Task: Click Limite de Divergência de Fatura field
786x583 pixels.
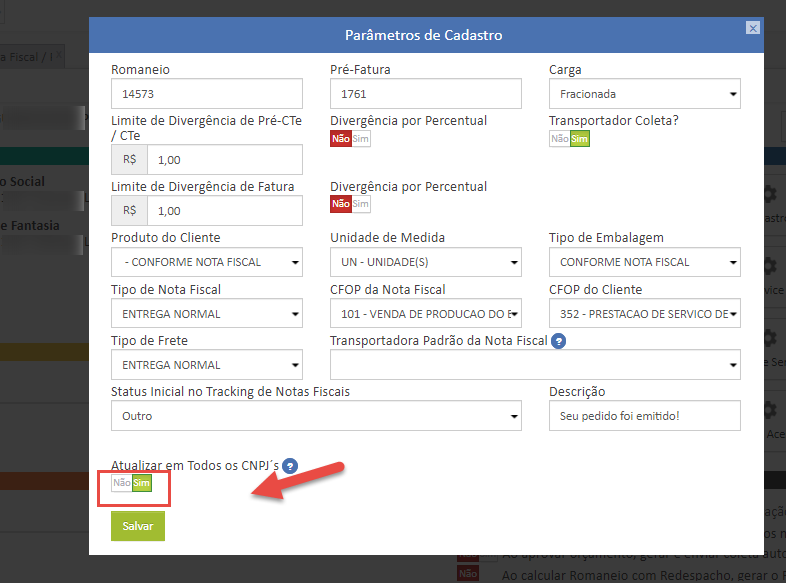Action: (224, 211)
